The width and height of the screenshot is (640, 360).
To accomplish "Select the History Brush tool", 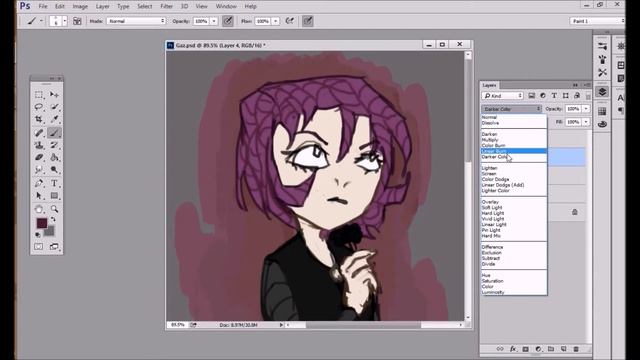I will (x=54, y=145).
